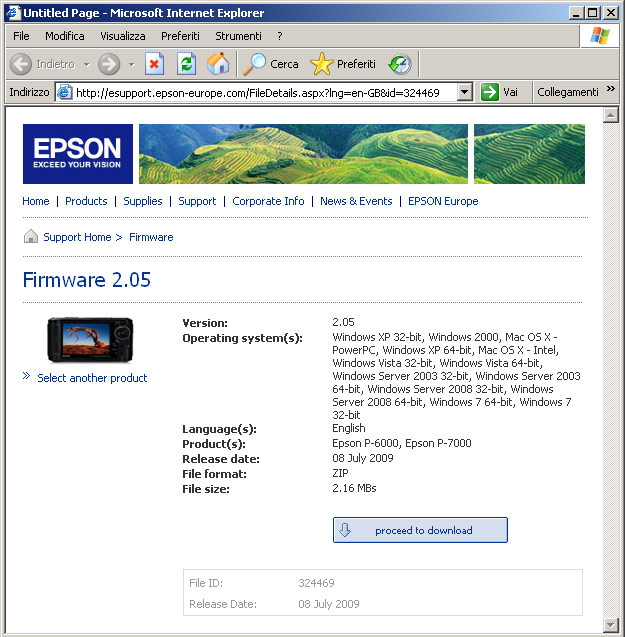The image size is (625, 637).
Task: Click the page icon in address bar
Action: click(65, 92)
